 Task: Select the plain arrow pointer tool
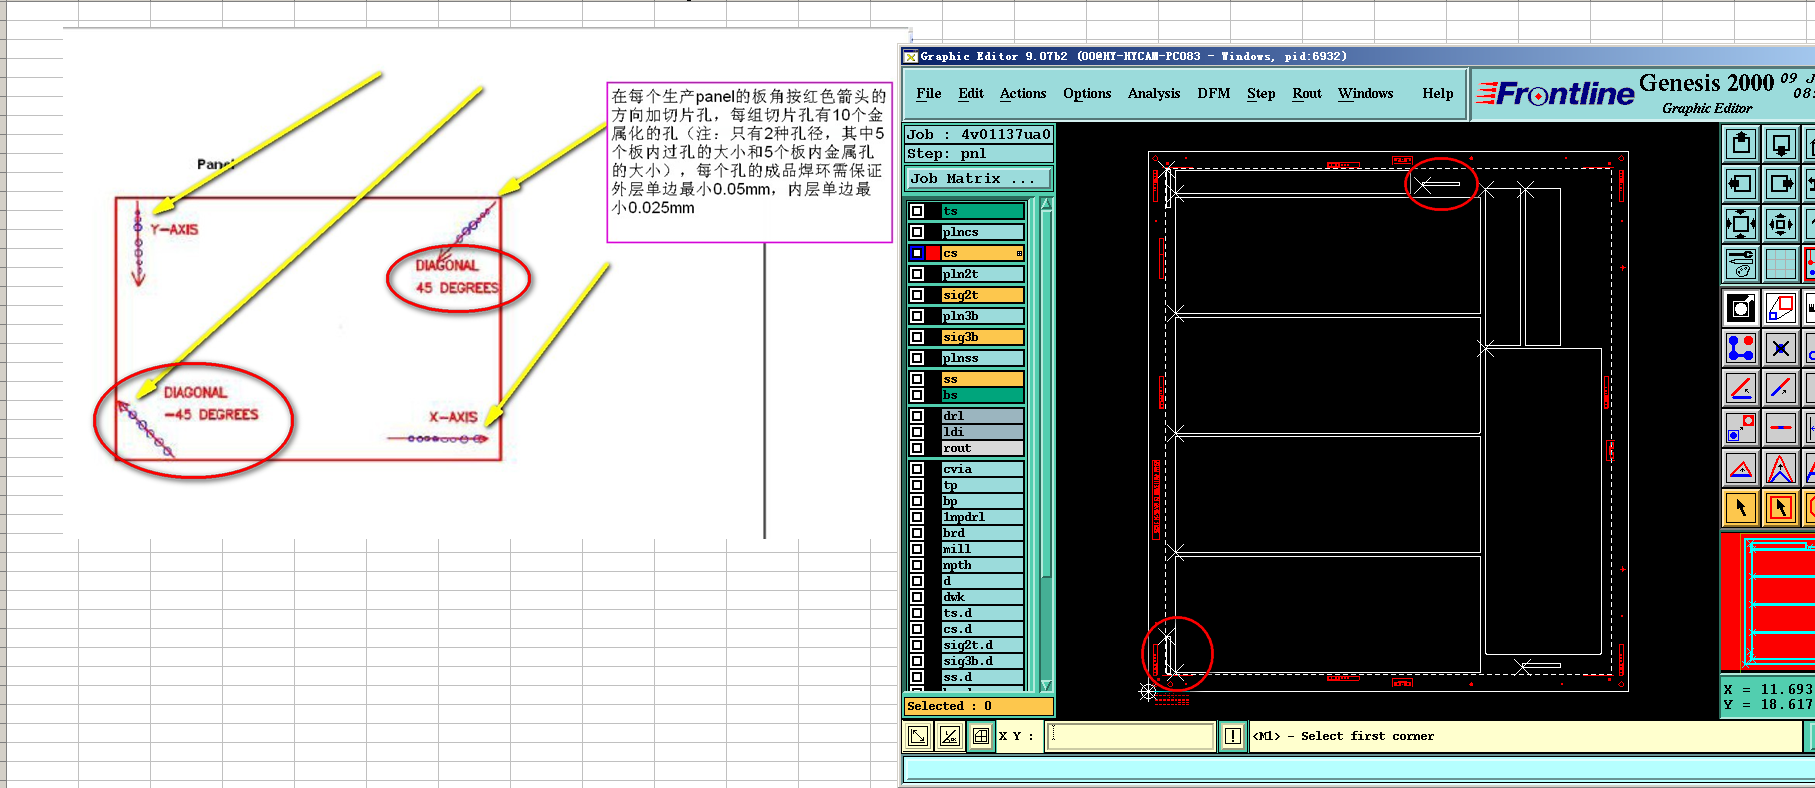coord(1741,508)
